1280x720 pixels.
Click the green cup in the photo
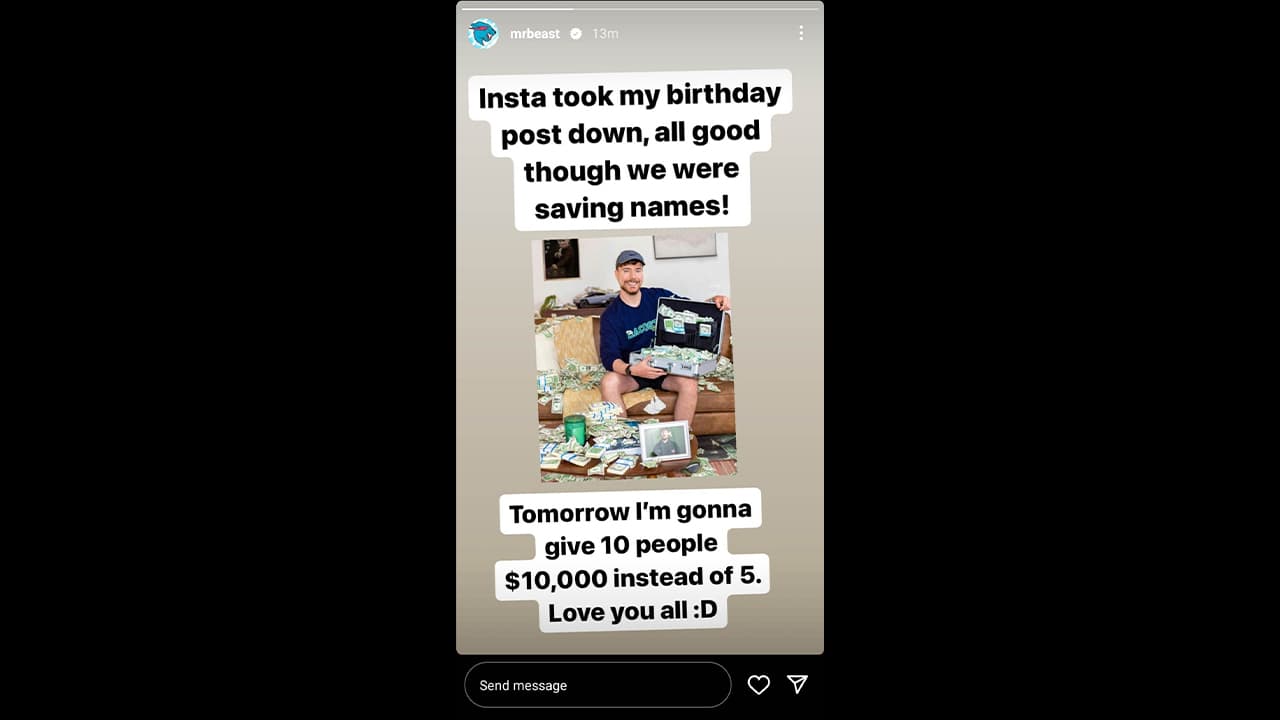pyautogui.click(x=574, y=429)
